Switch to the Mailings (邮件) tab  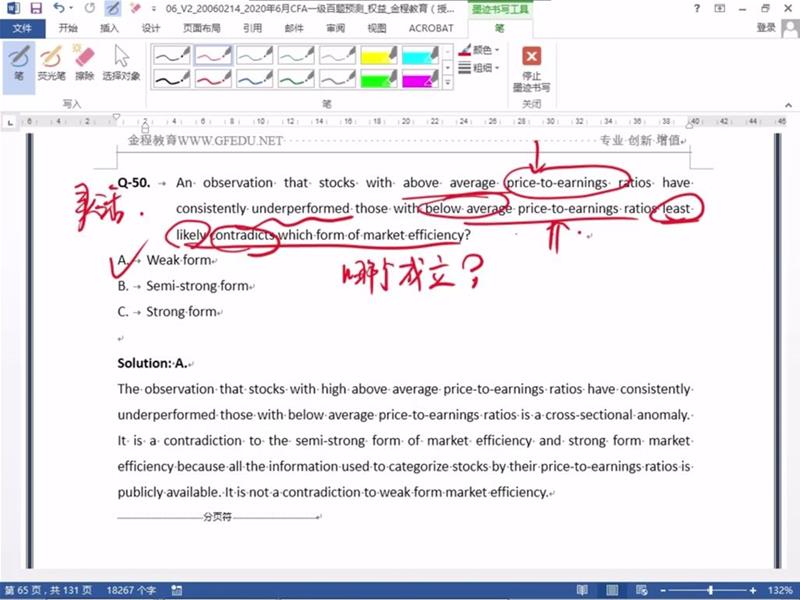coord(294,29)
